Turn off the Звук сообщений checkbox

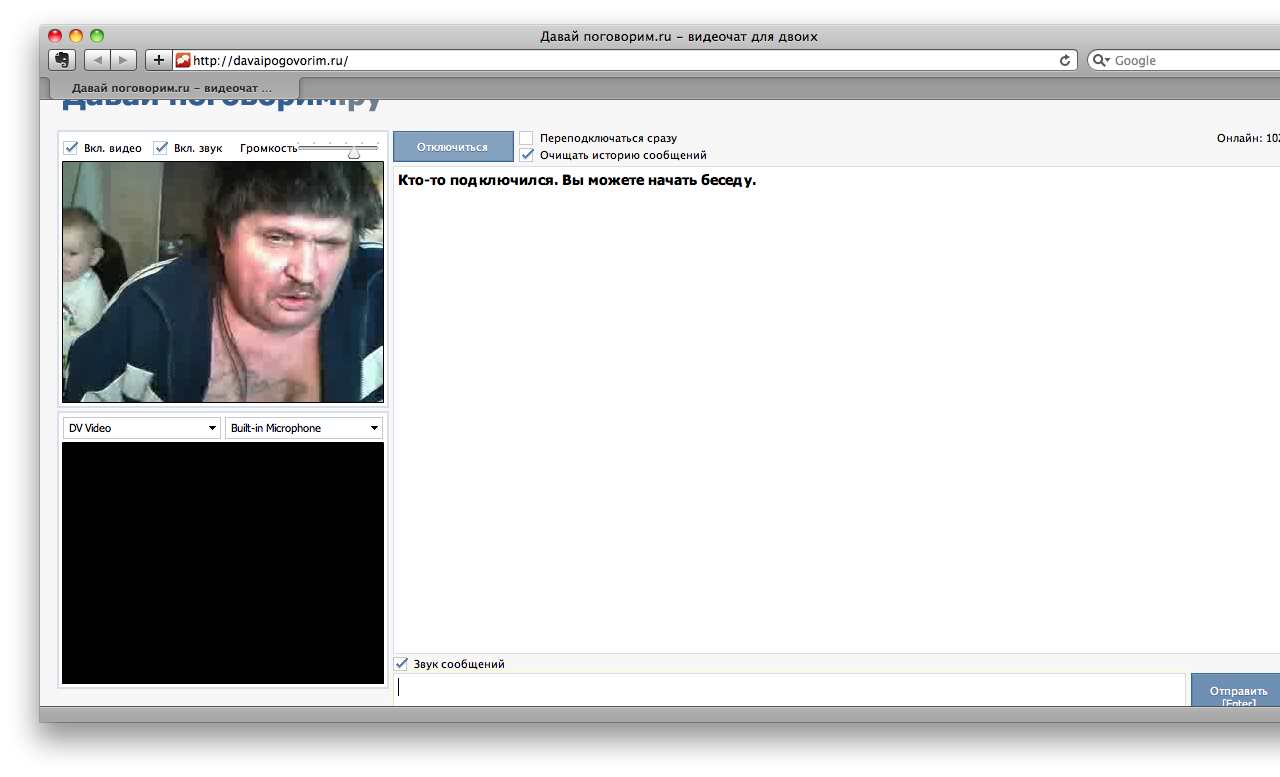click(x=401, y=663)
